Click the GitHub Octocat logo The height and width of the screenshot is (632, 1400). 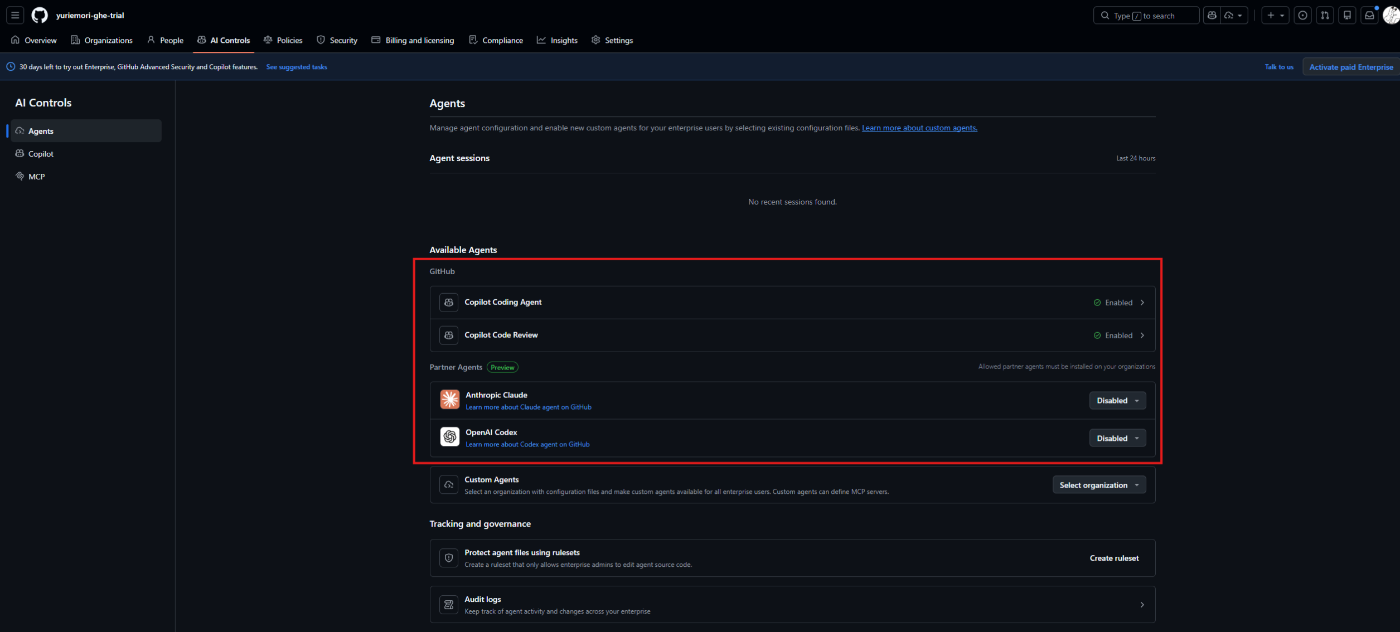click(x=40, y=15)
